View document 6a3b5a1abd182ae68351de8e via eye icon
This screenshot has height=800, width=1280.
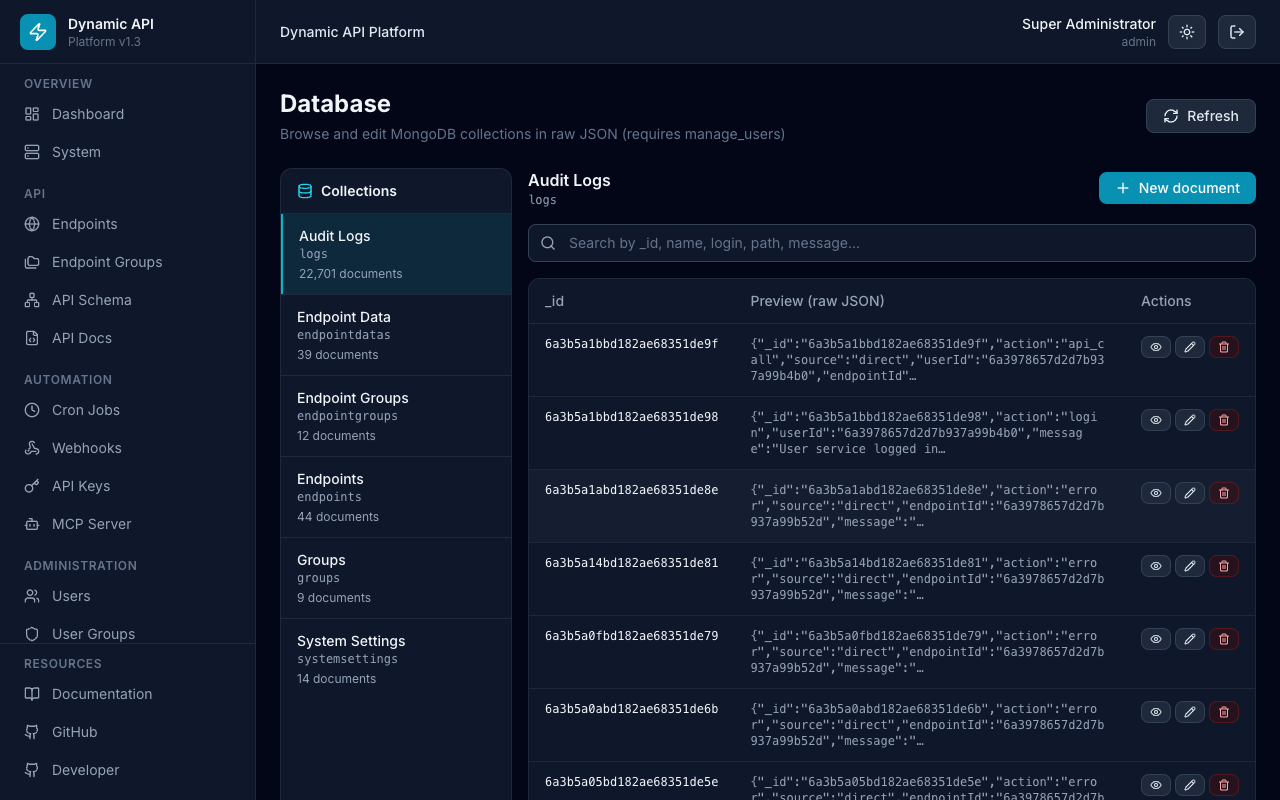pyautogui.click(x=1156, y=493)
